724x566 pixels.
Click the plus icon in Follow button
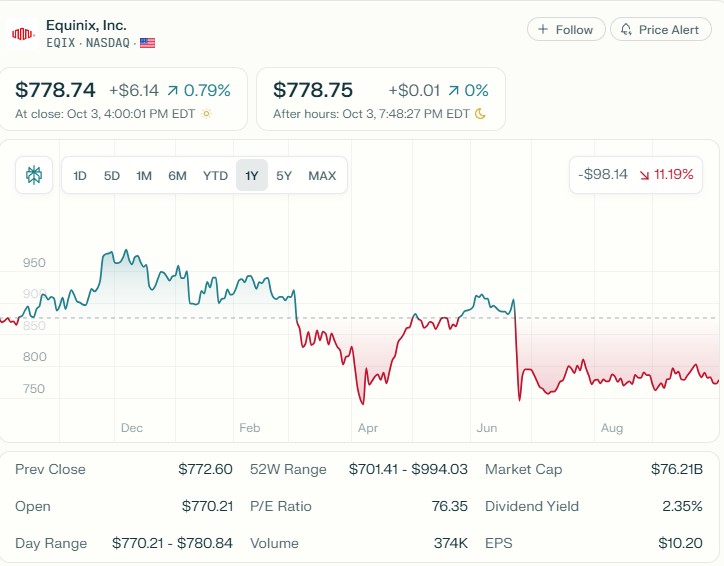tap(543, 30)
